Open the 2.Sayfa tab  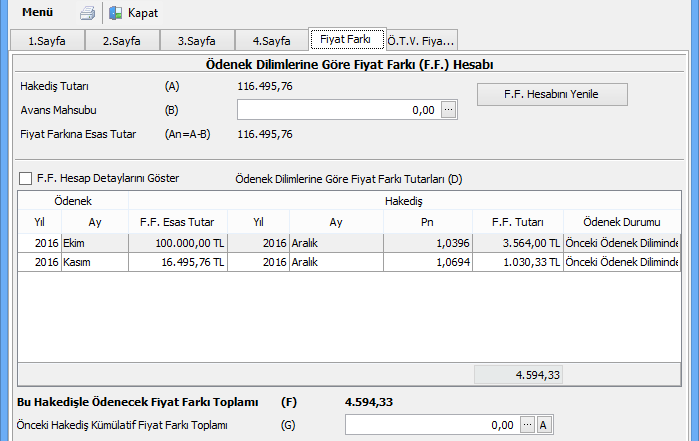[121, 41]
